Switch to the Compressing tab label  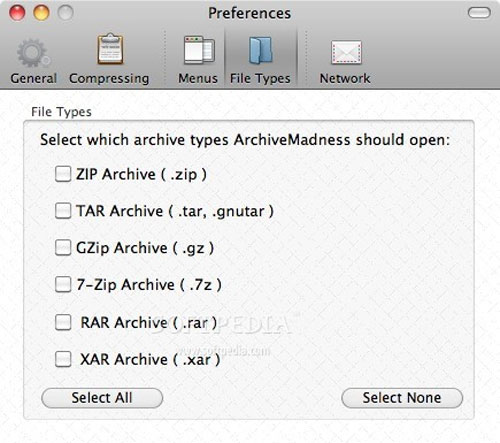point(109,79)
